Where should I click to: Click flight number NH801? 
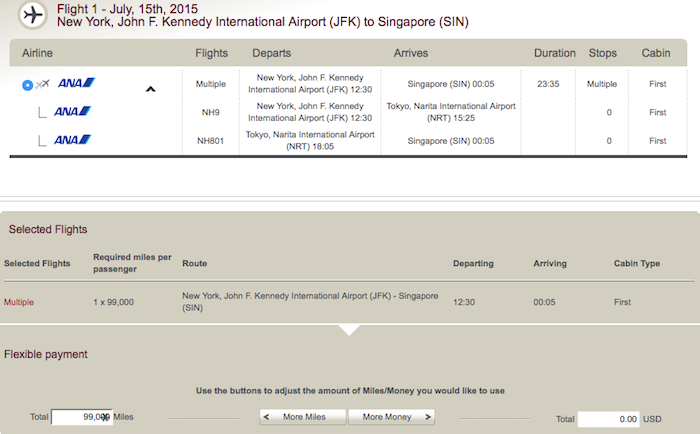pos(211,141)
